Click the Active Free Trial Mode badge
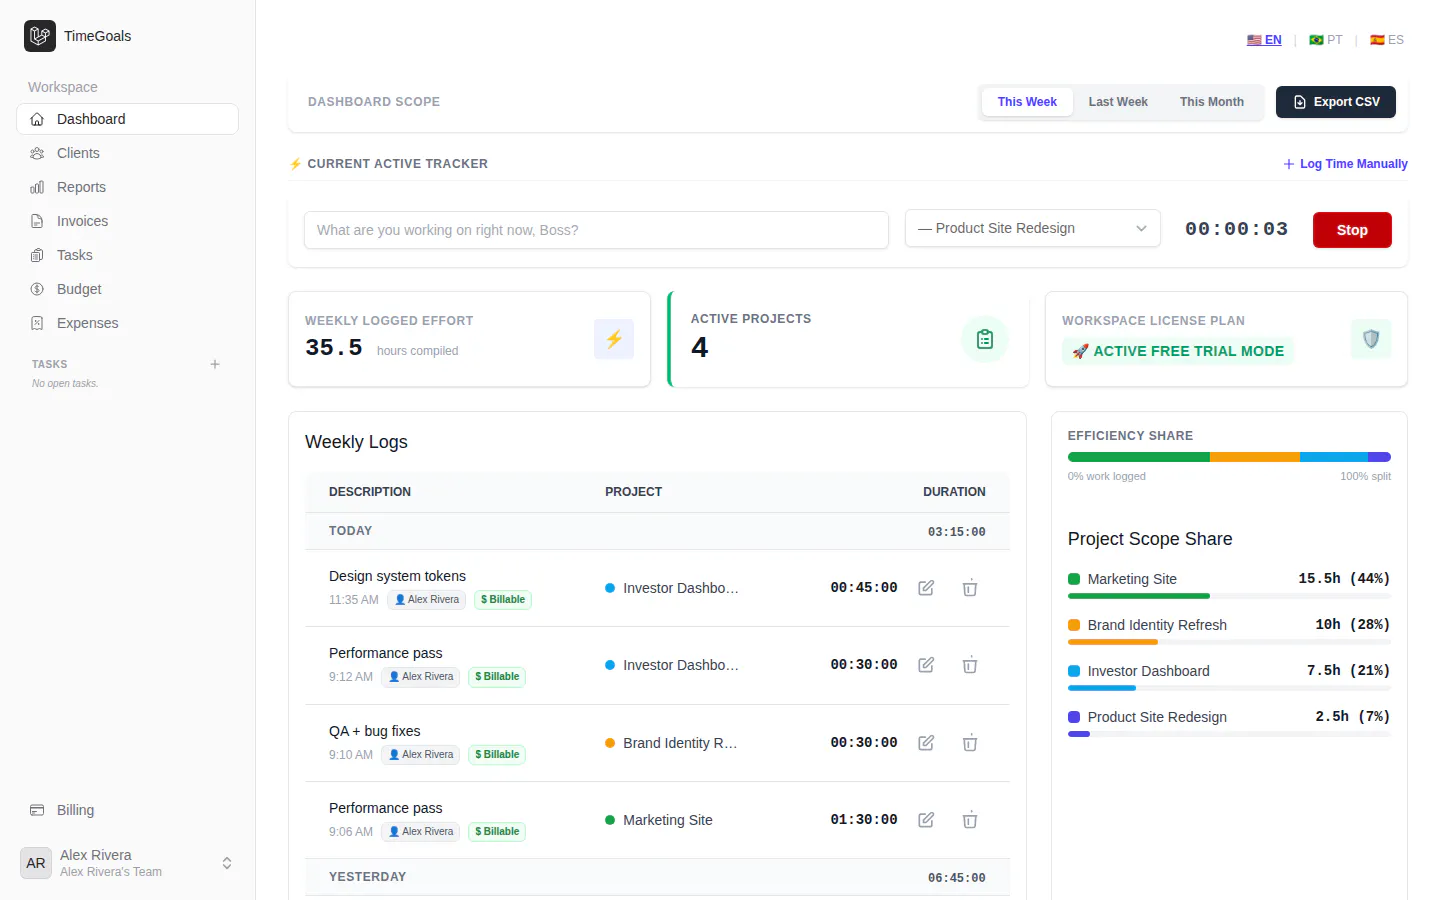Screen dimensions: 1440x900 click(1178, 351)
